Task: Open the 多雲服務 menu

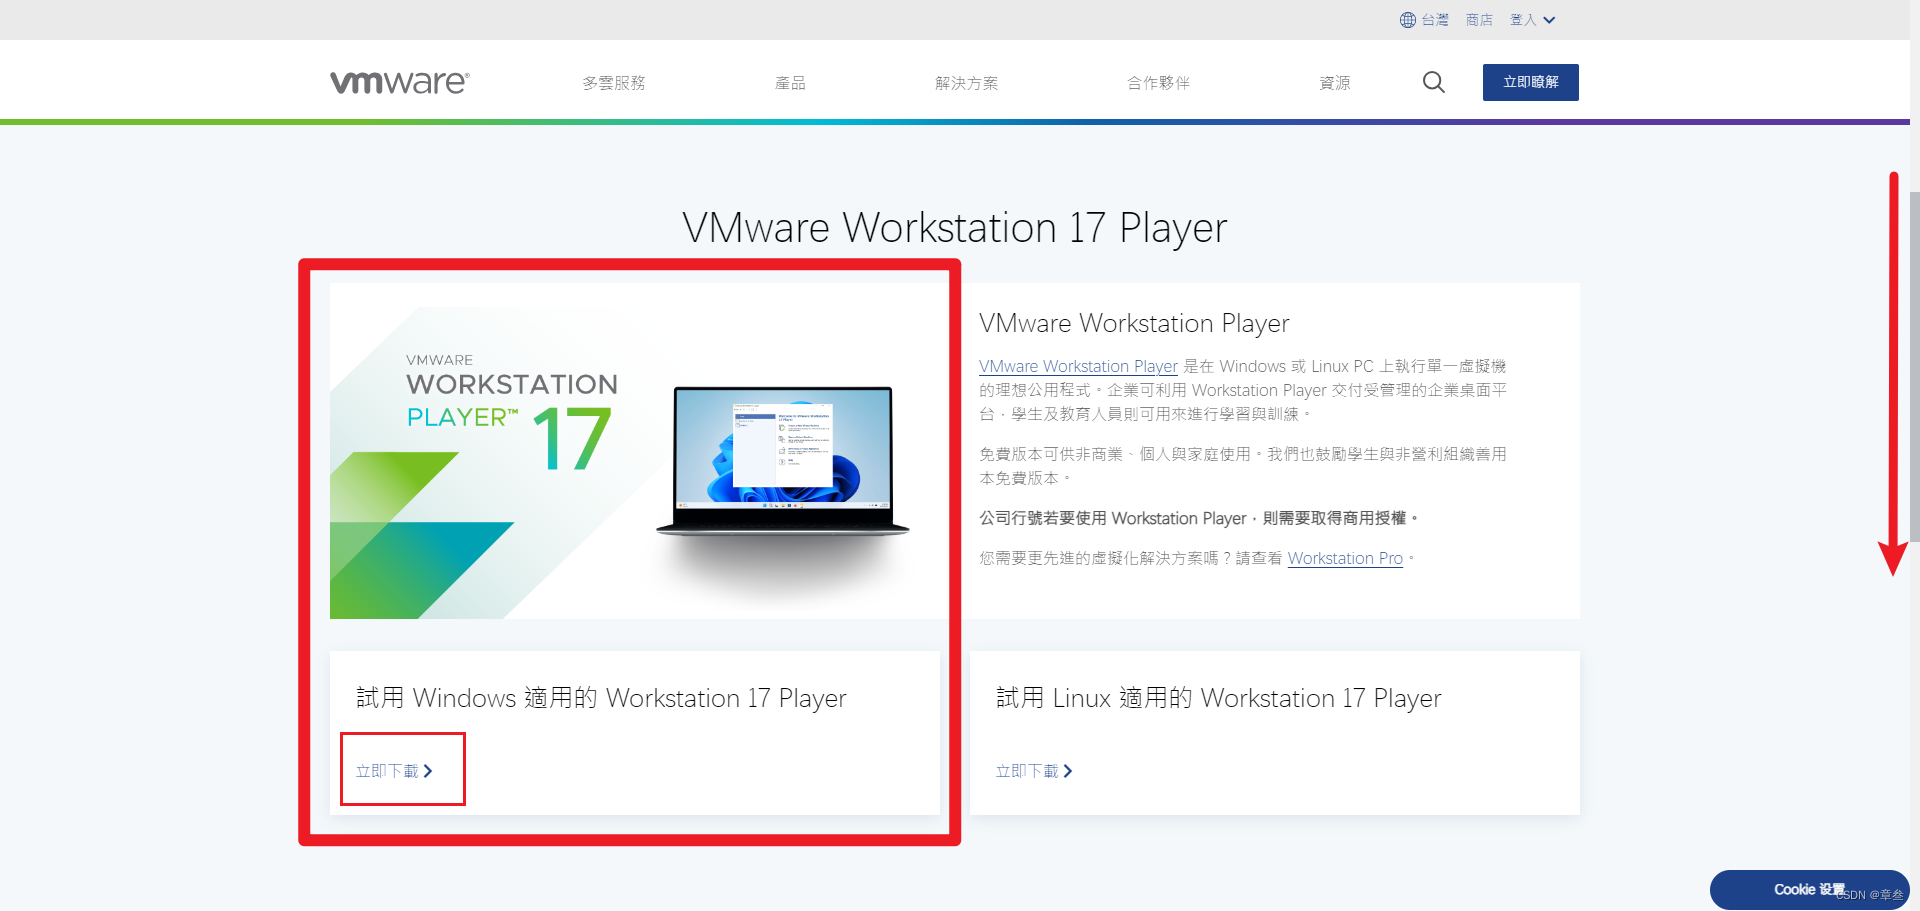Action: (x=613, y=83)
